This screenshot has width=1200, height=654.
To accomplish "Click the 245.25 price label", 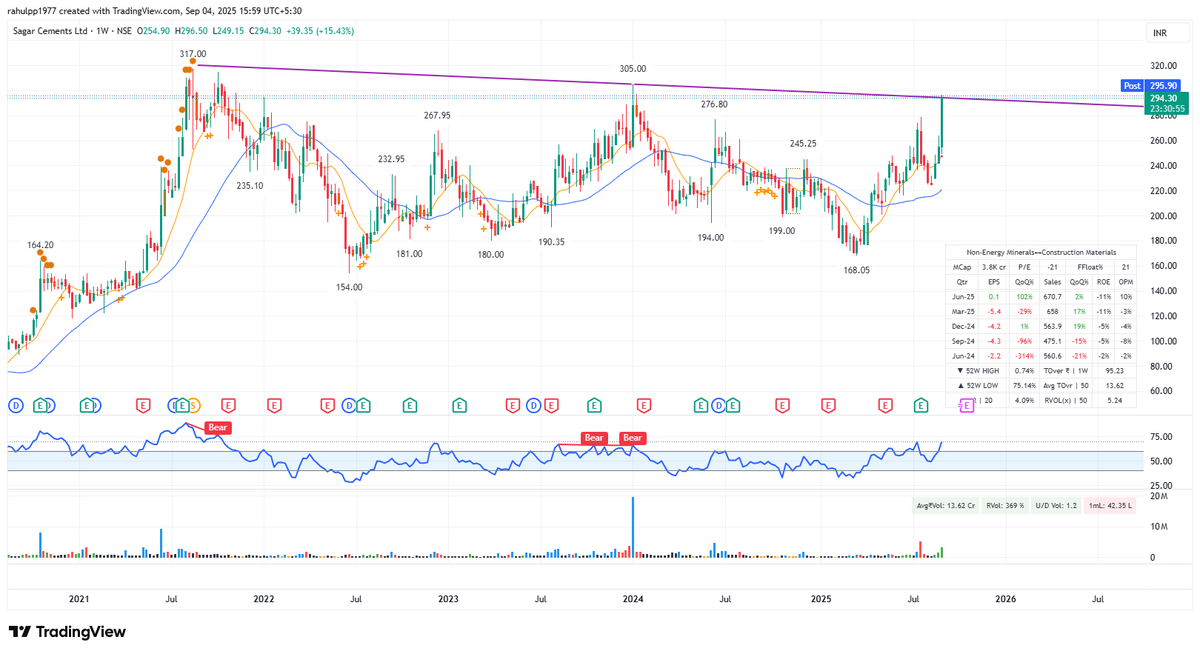I will tap(803, 143).
